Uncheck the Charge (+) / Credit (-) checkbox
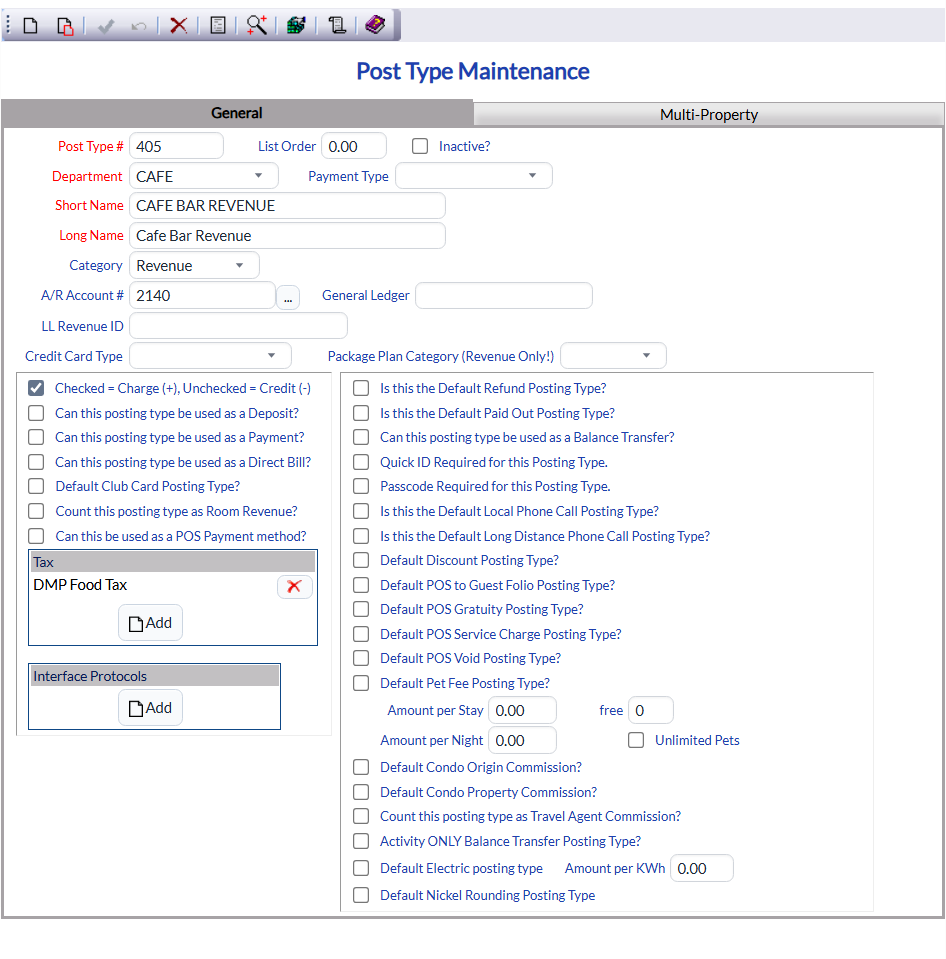946x959 pixels. [x=36, y=388]
